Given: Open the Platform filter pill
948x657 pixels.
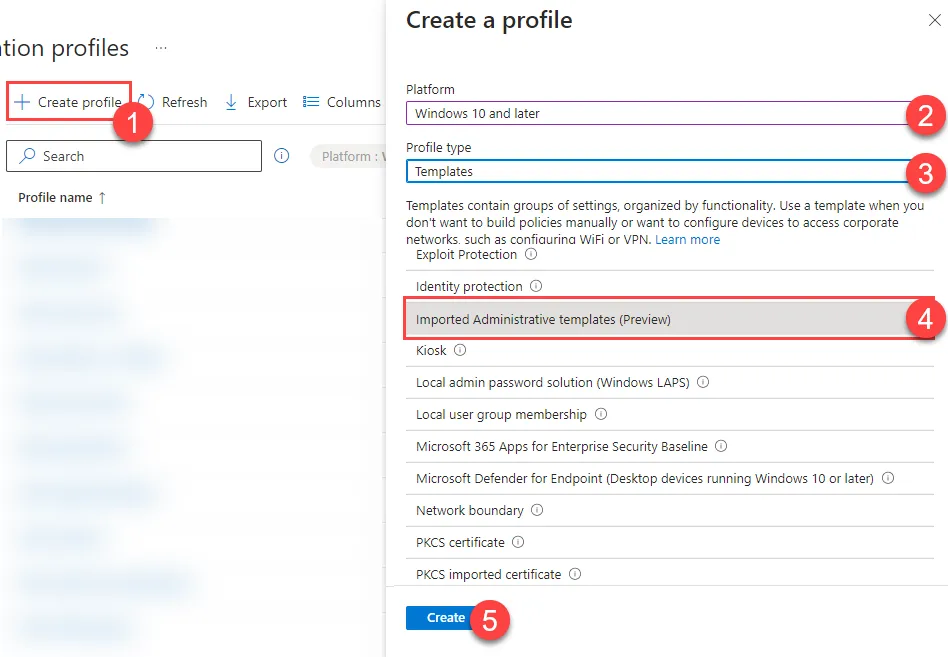Looking at the screenshot, I should click(x=348, y=157).
